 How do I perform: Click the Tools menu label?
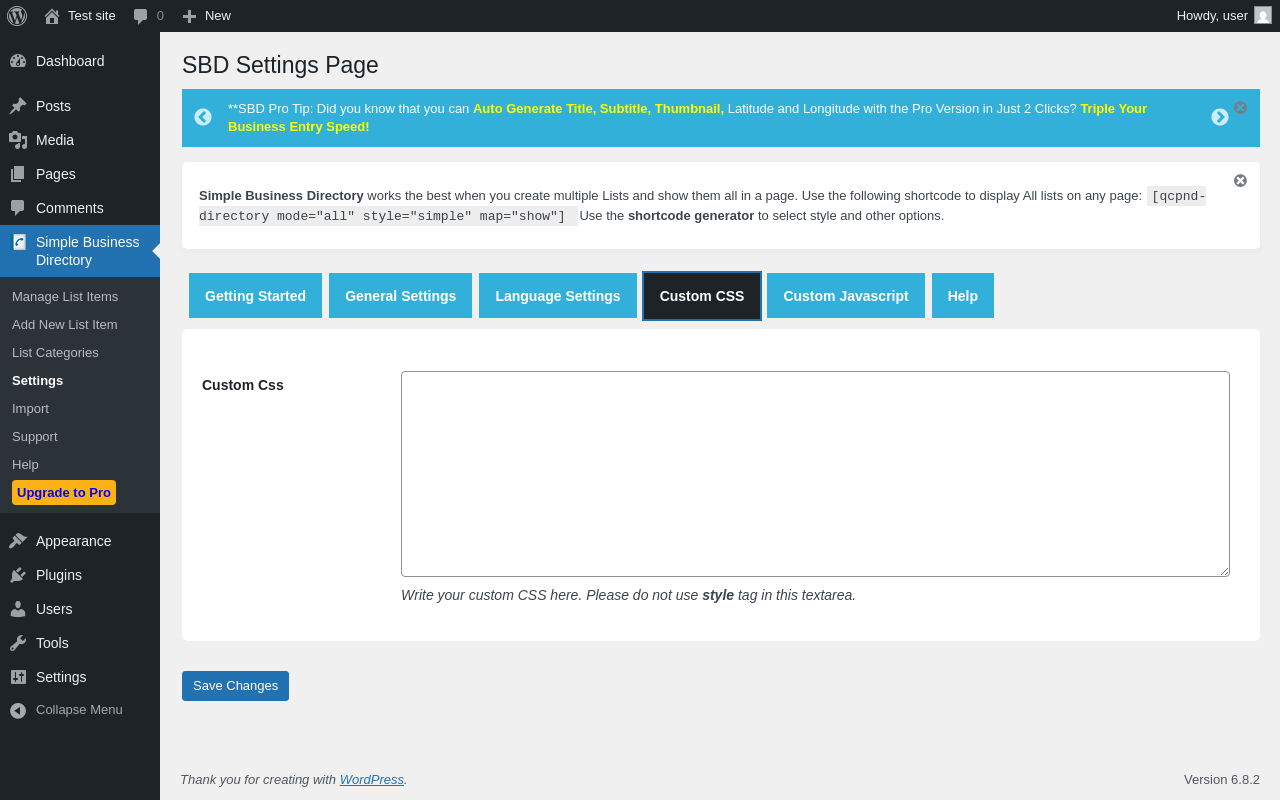[x=52, y=643]
